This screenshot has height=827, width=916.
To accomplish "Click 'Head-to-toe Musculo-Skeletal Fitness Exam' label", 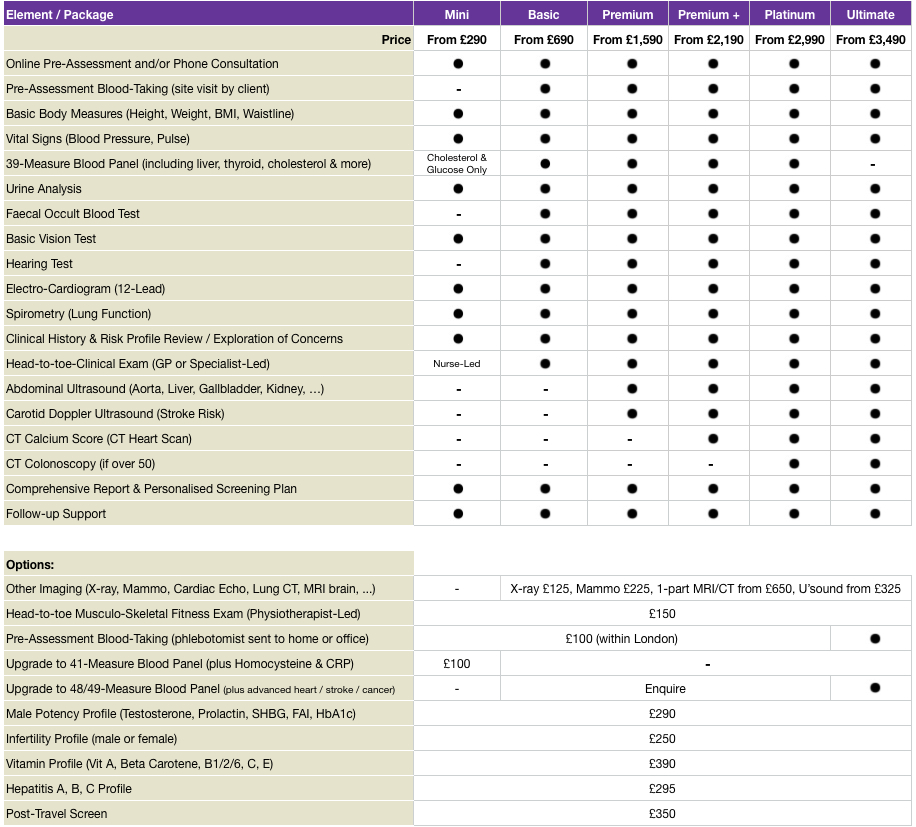I will click(183, 614).
